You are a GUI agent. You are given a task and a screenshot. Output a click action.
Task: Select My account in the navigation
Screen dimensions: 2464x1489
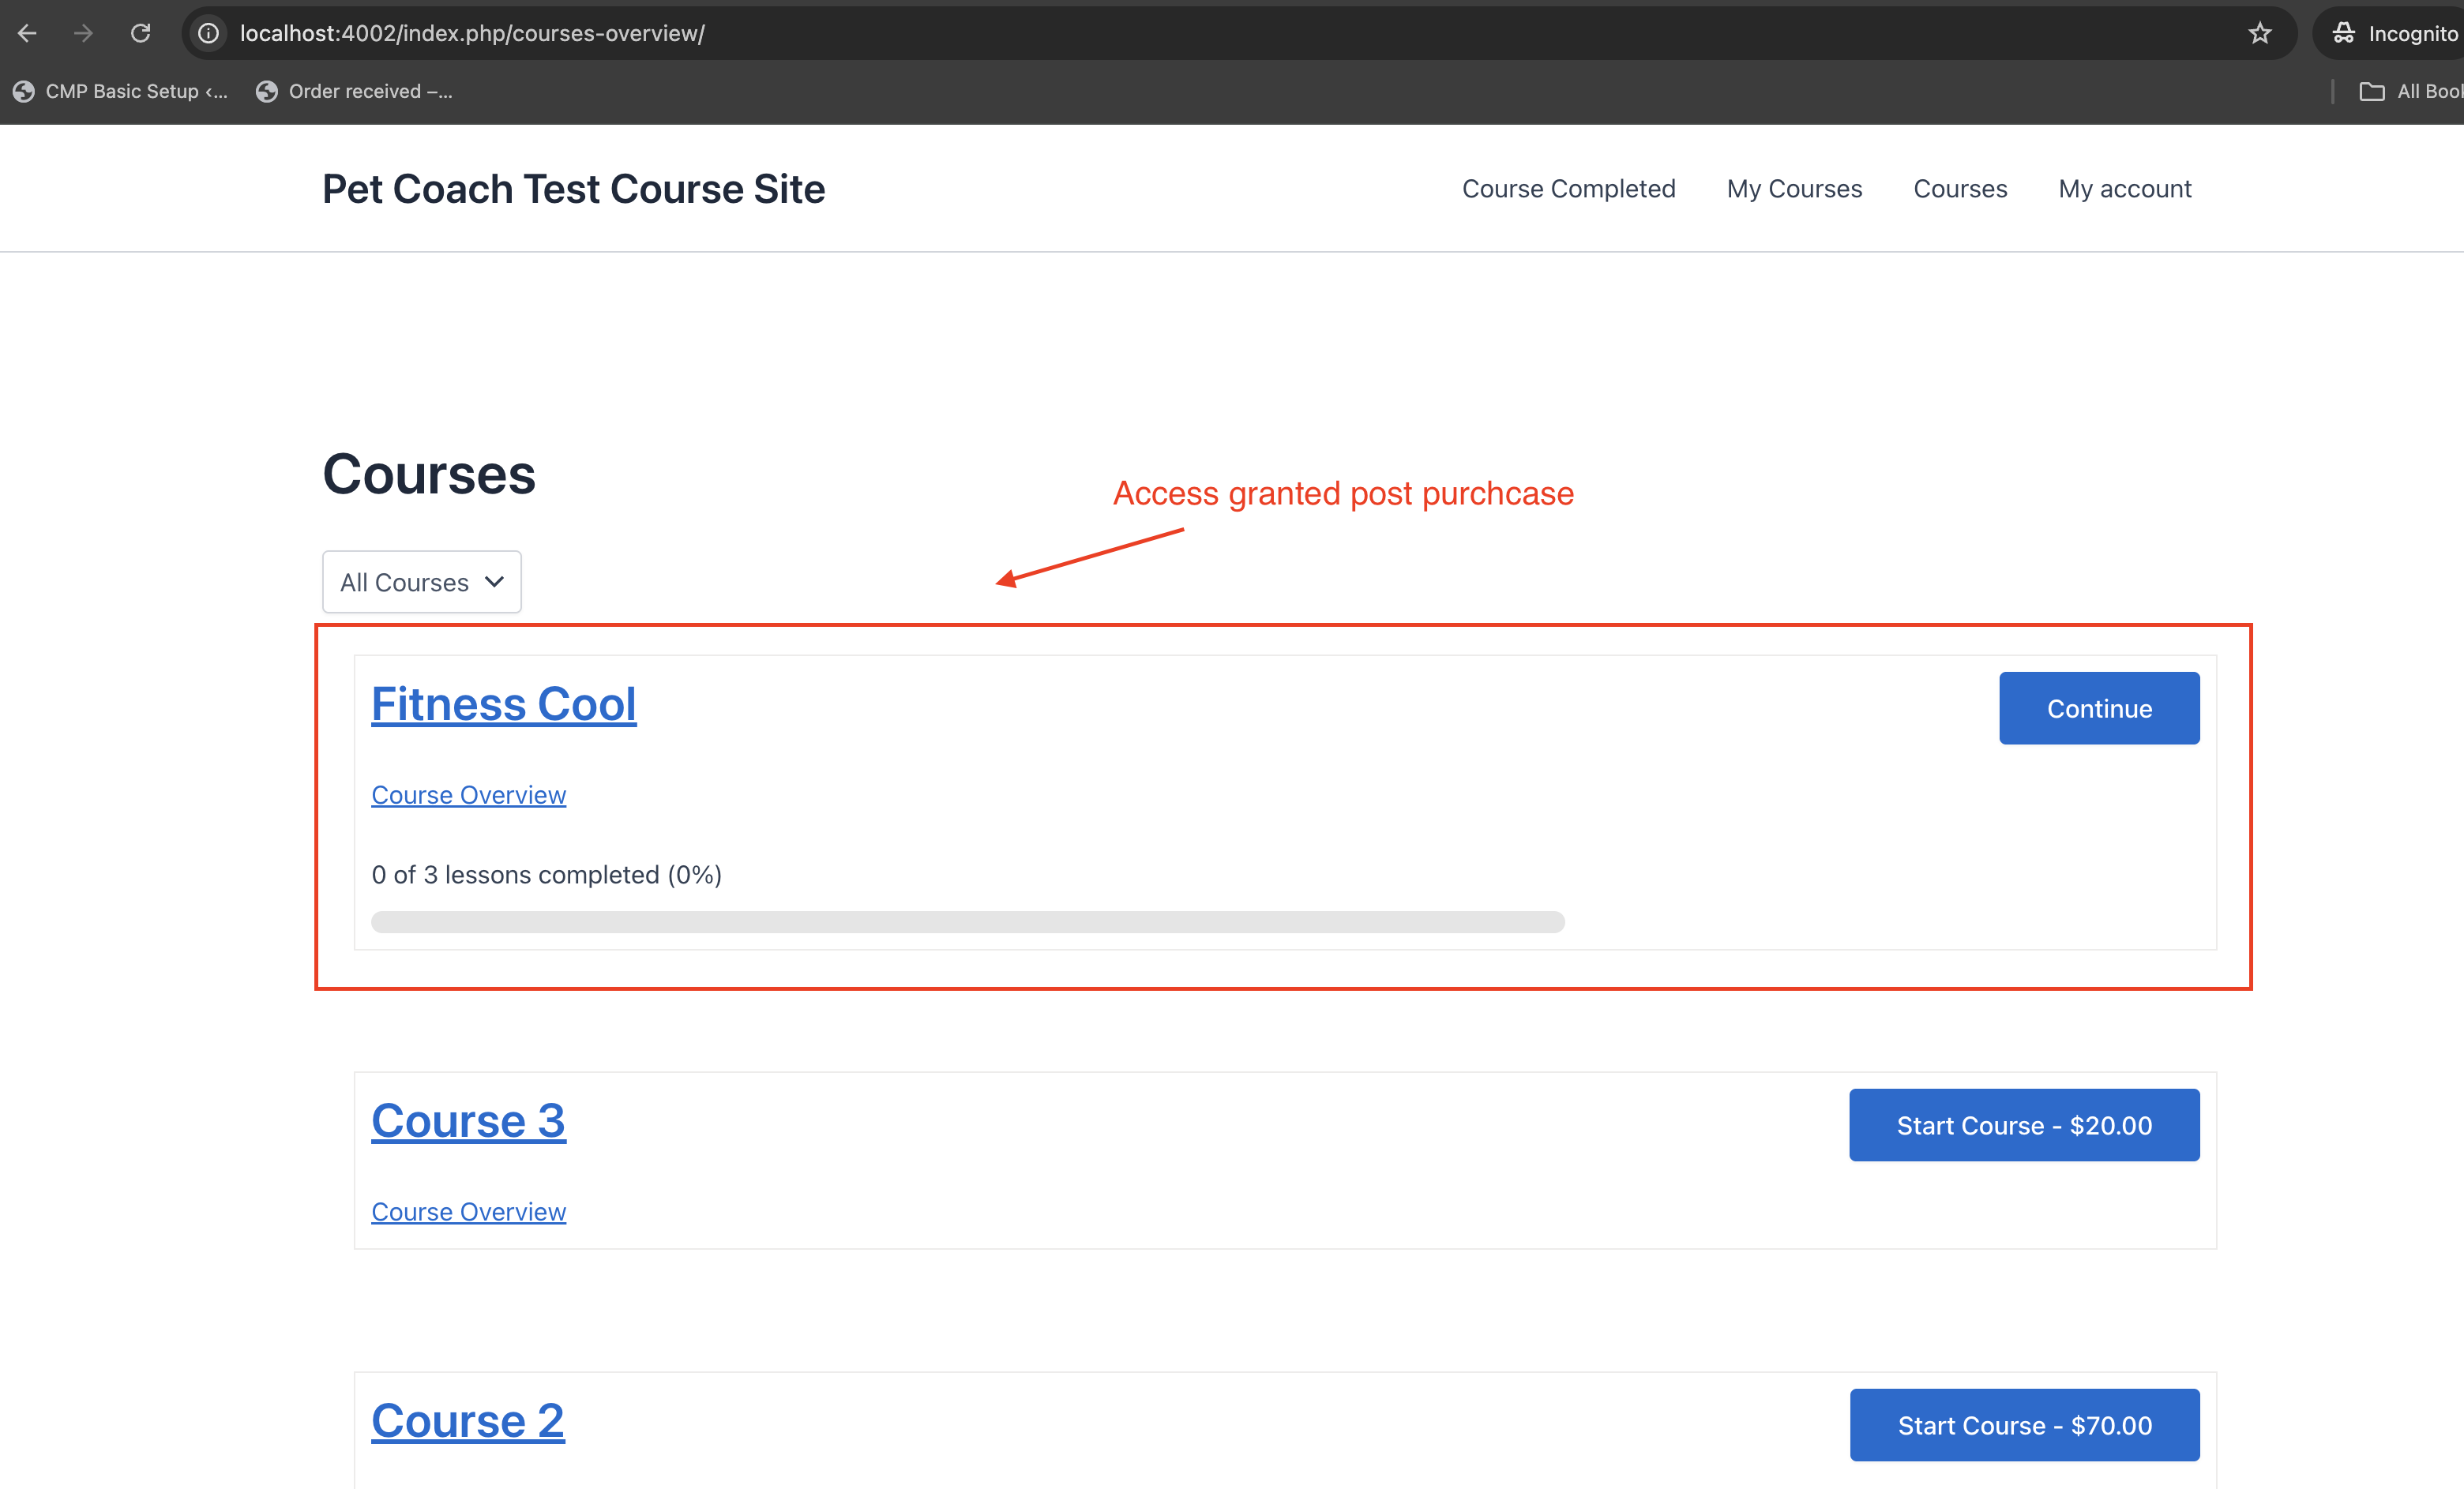point(2124,188)
